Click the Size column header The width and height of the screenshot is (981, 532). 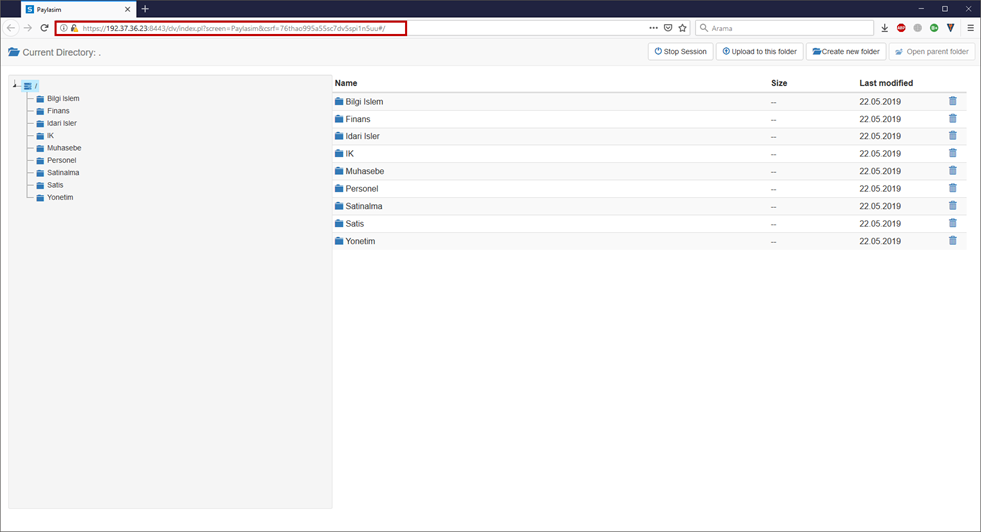tap(779, 83)
